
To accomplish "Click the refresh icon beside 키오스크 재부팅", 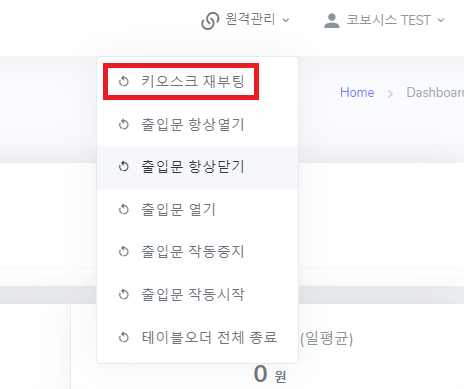I will pyautogui.click(x=124, y=81).
